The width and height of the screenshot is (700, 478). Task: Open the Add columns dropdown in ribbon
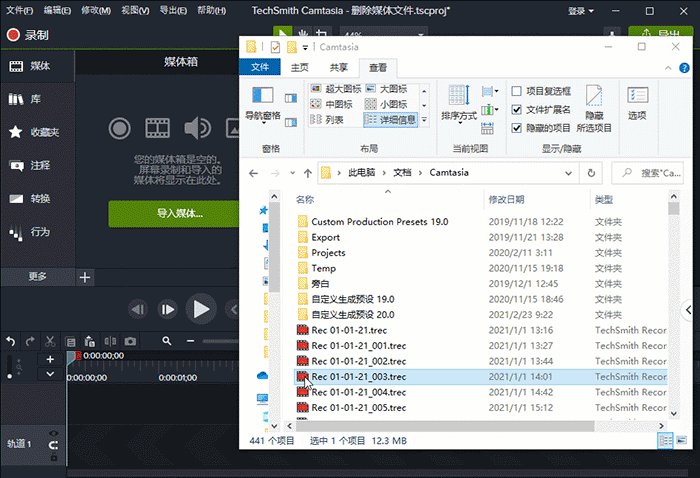point(490,109)
